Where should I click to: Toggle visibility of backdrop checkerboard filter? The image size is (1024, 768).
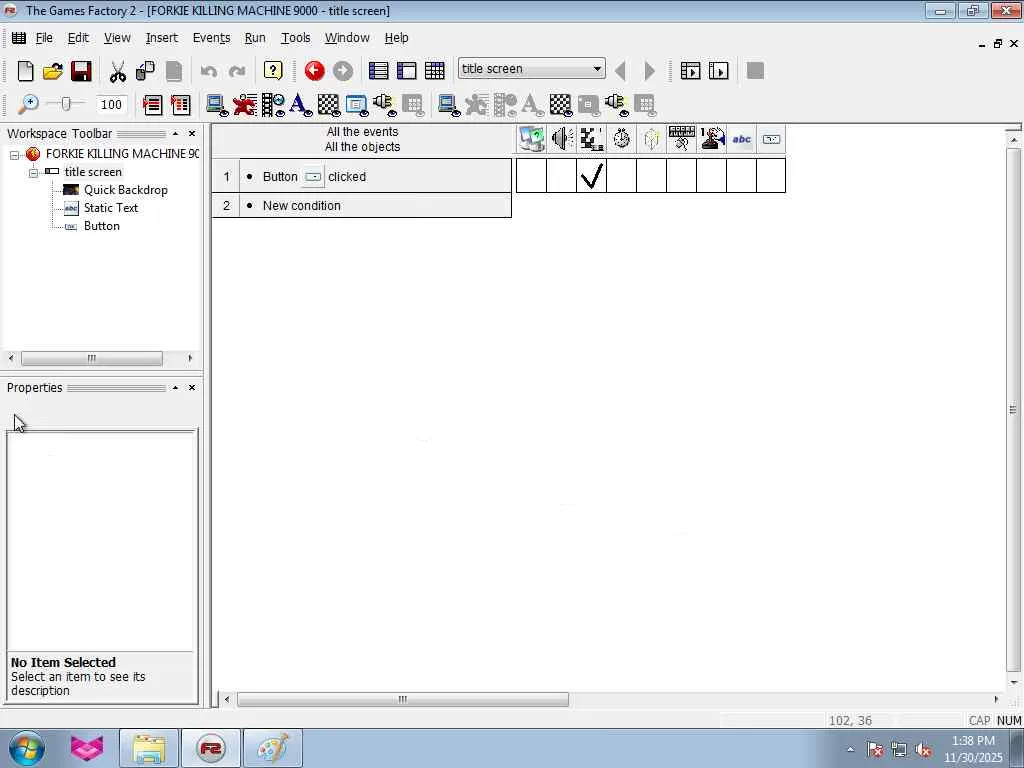[328, 105]
